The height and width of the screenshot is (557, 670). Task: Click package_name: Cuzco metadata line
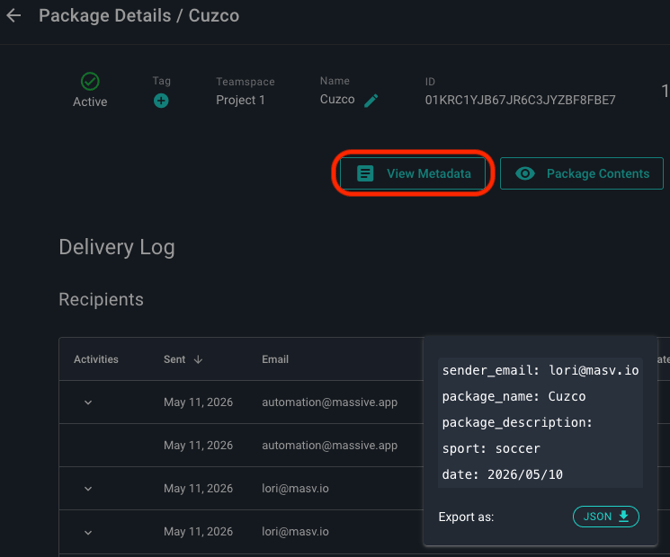click(x=514, y=397)
